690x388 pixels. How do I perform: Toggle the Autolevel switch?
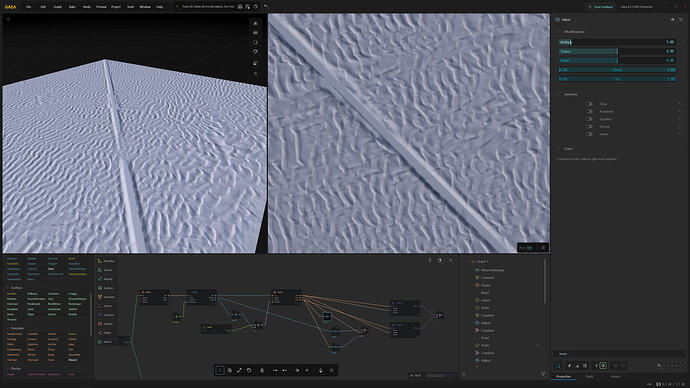pyautogui.click(x=589, y=111)
